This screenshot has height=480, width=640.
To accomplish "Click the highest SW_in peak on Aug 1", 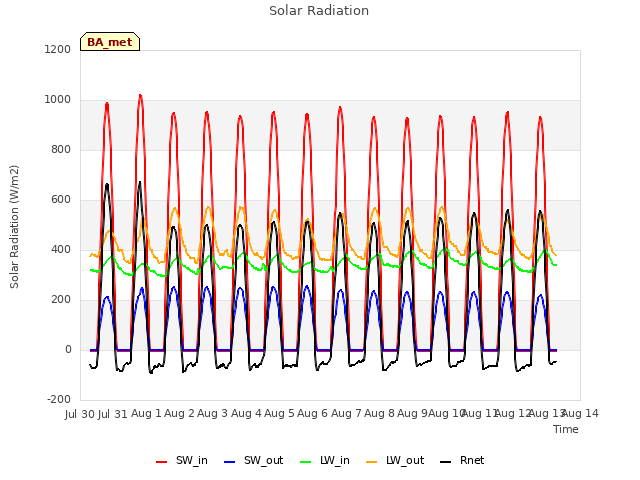I will click(x=140, y=96).
